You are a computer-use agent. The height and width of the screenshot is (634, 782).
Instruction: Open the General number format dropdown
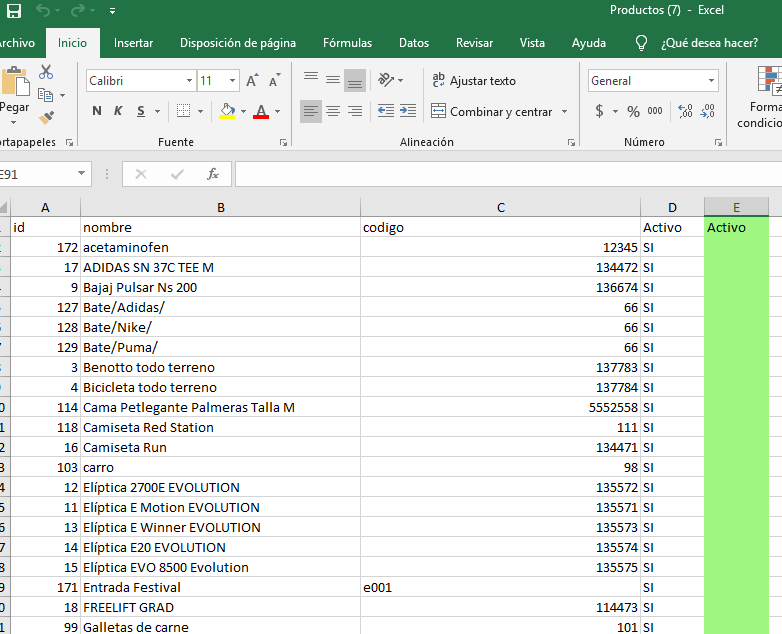(711, 81)
